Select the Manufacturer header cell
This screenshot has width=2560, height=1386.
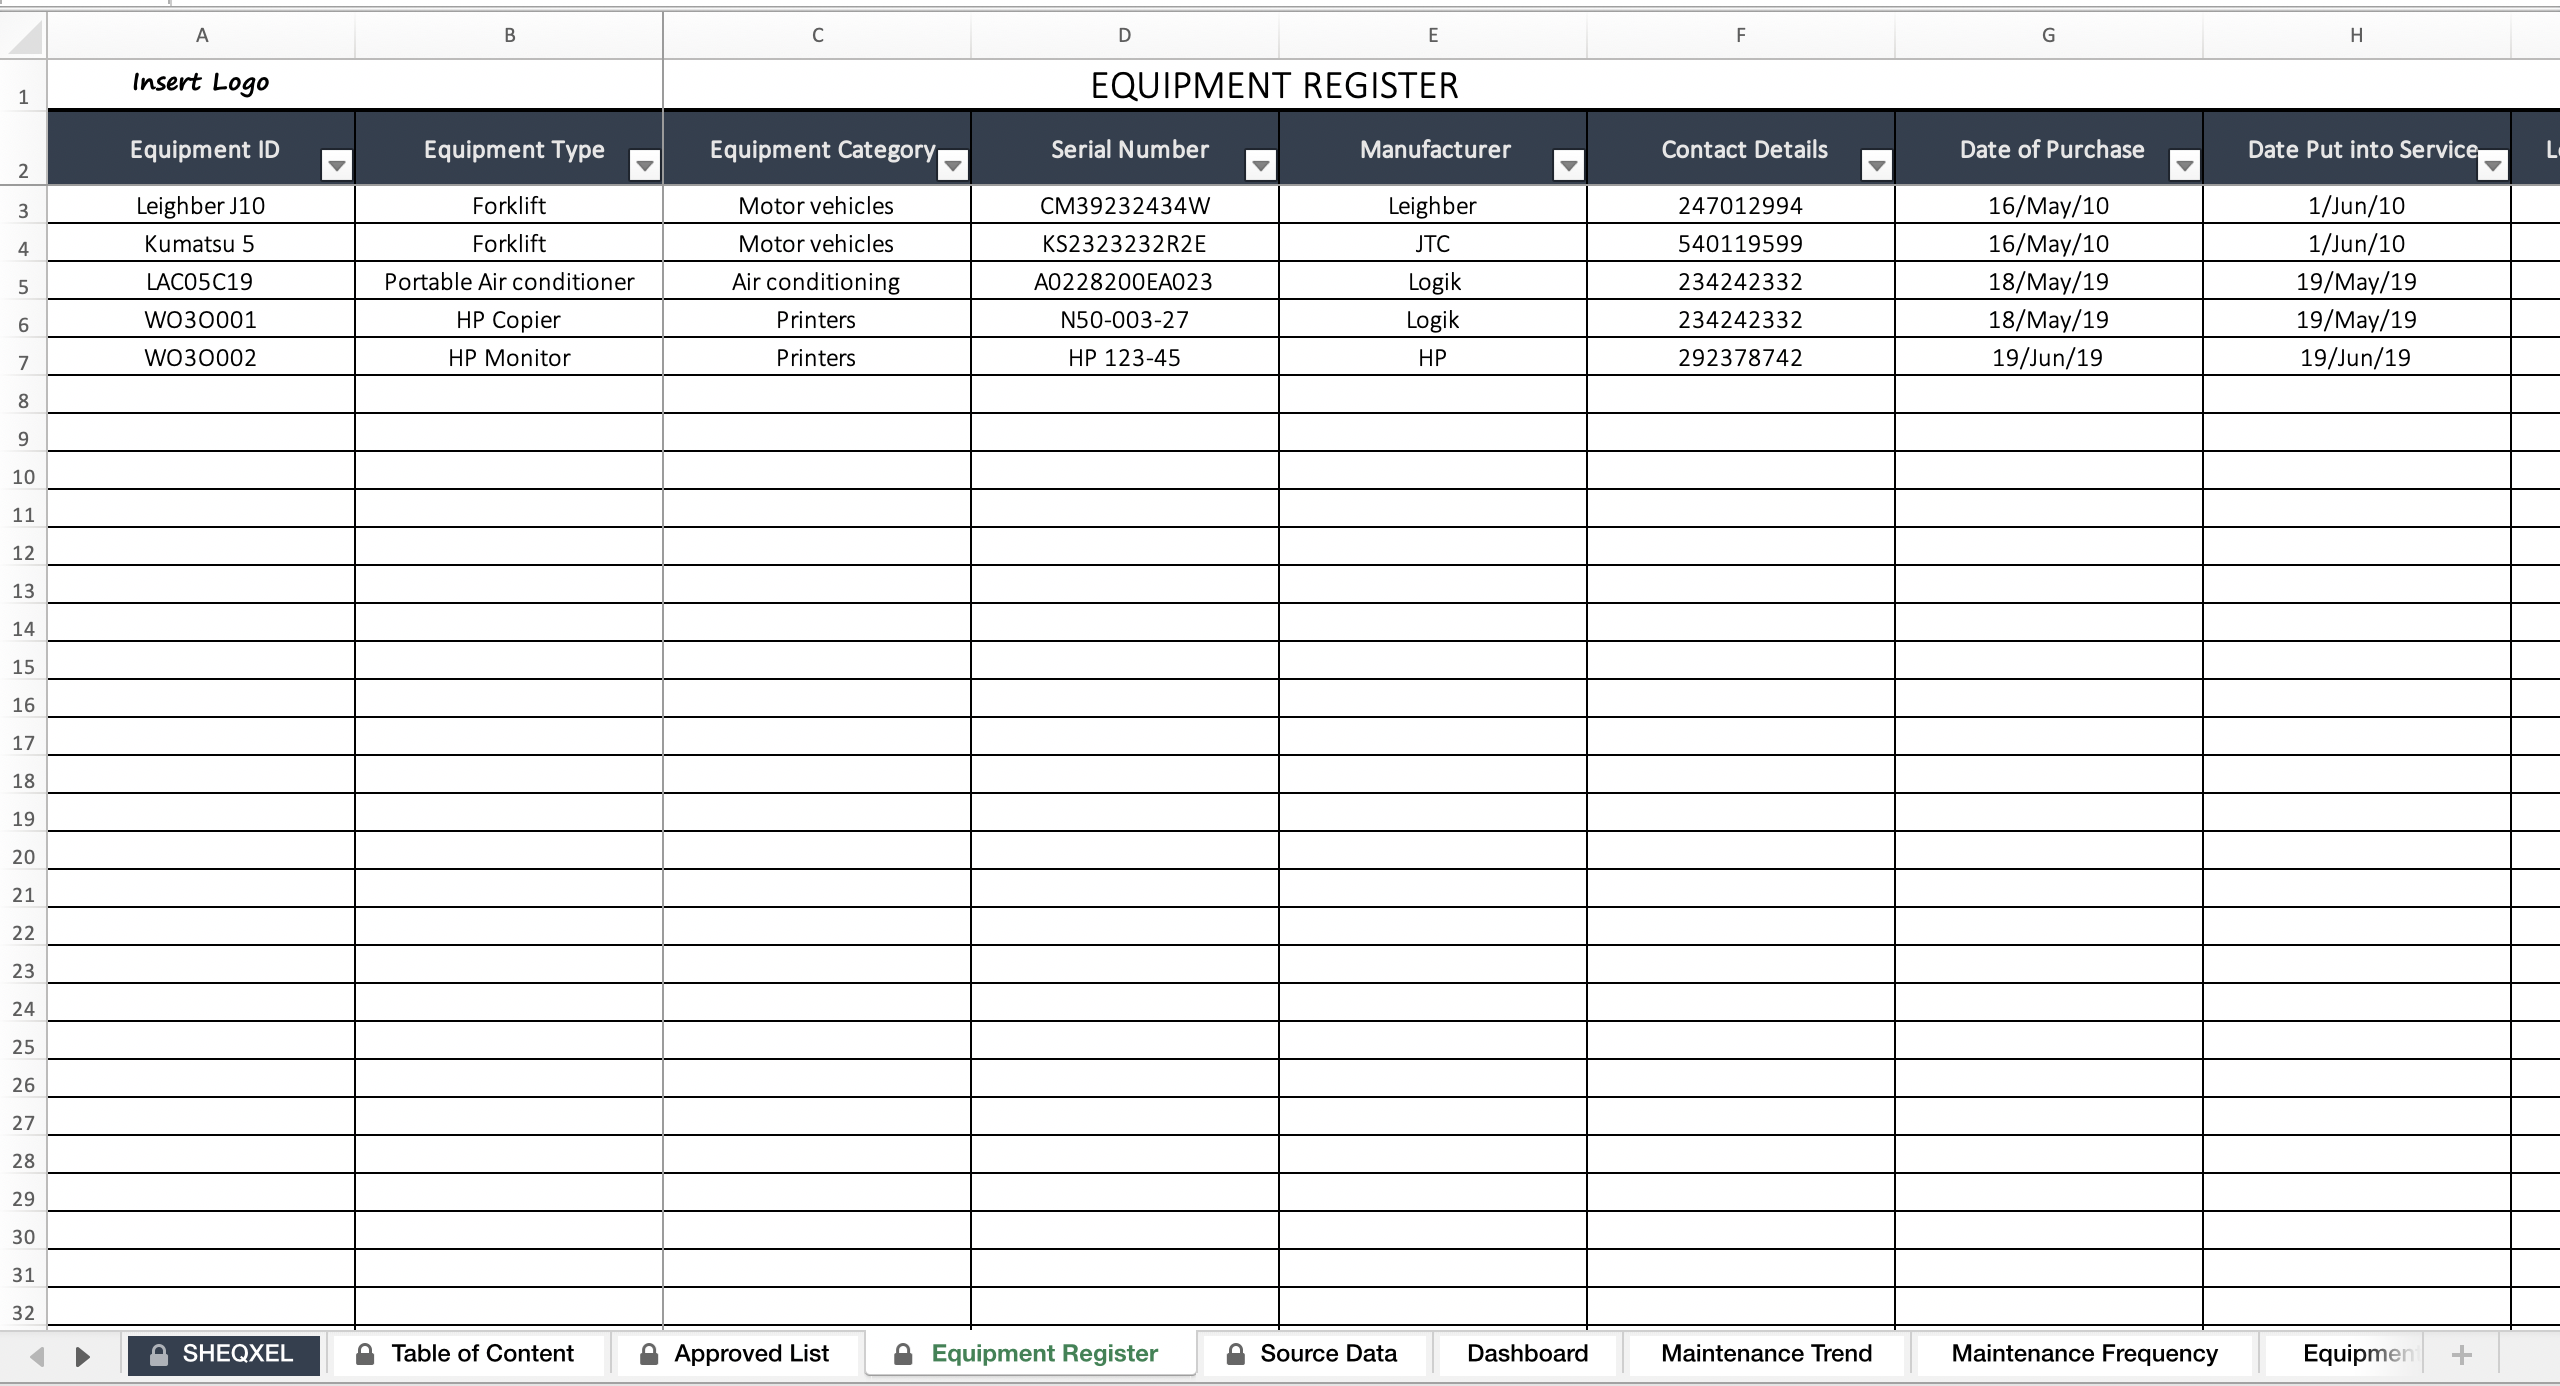(1433, 148)
